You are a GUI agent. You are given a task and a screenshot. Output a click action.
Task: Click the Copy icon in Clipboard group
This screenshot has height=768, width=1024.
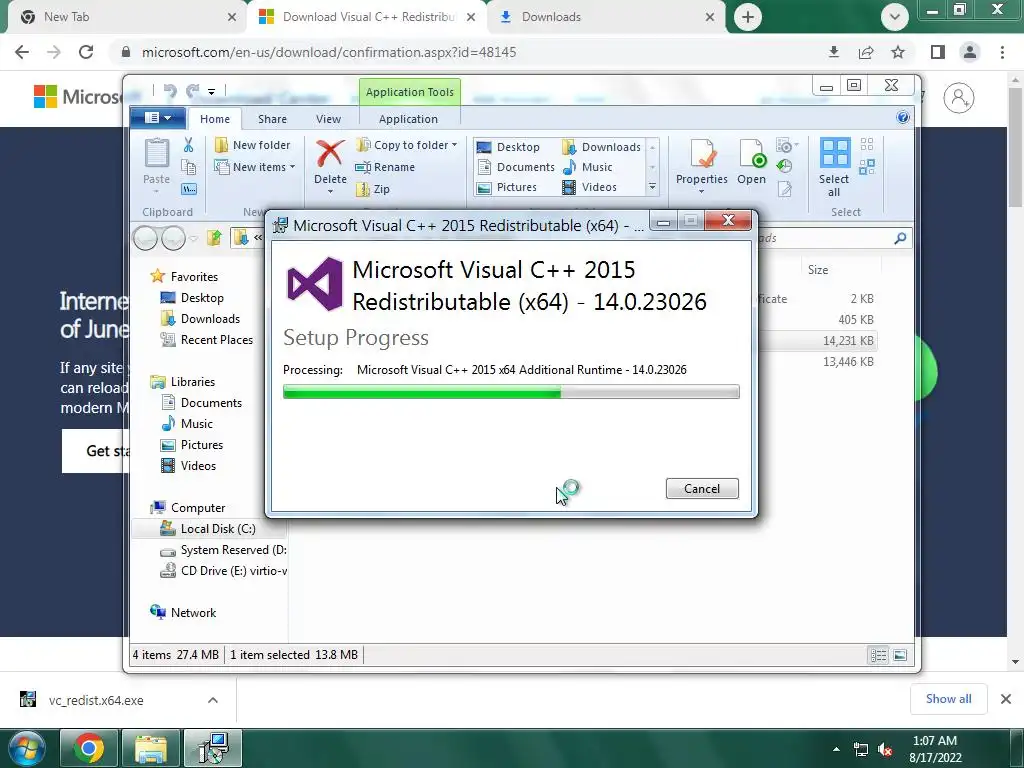click(189, 167)
